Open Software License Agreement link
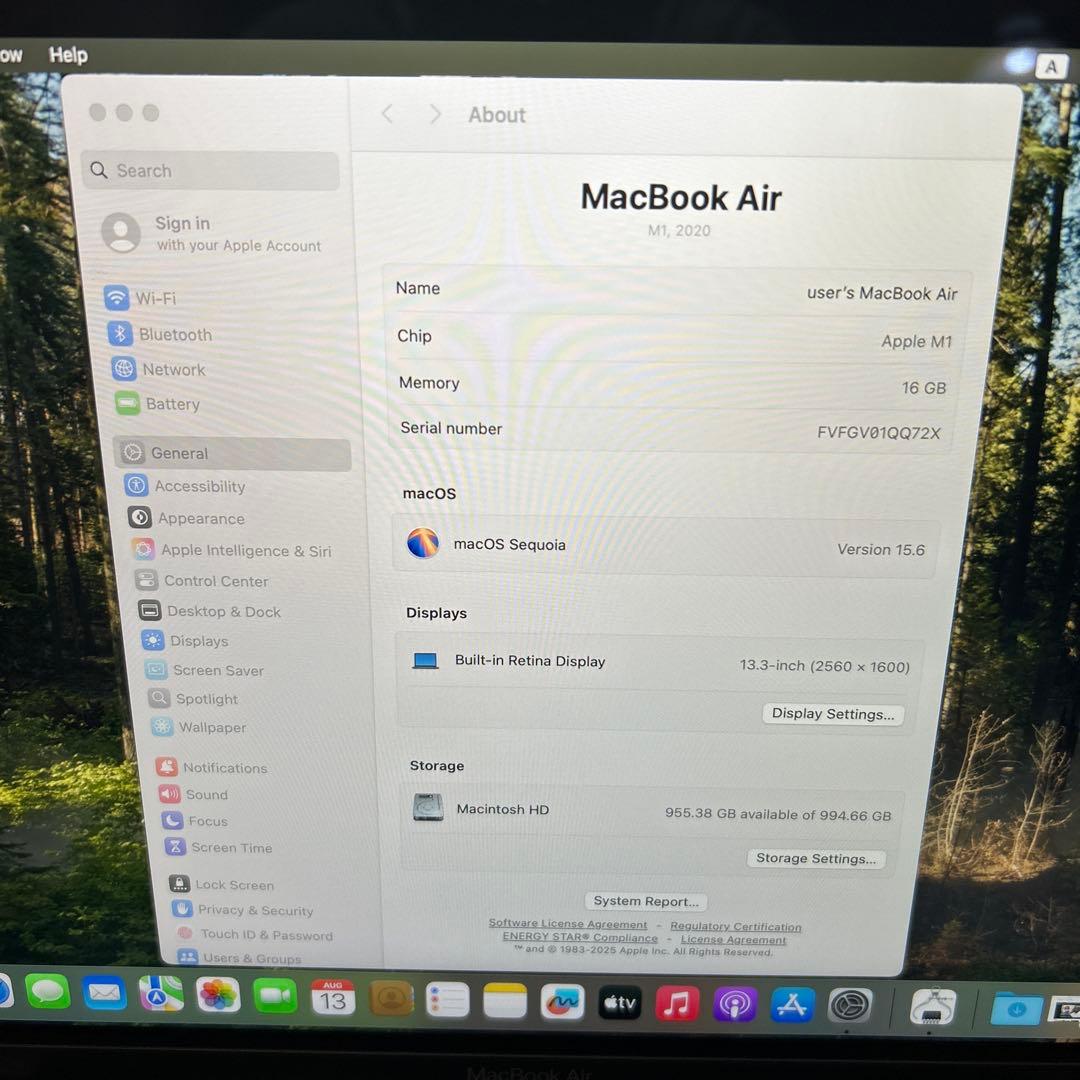1080x1080 pixels. pos(568,924)
